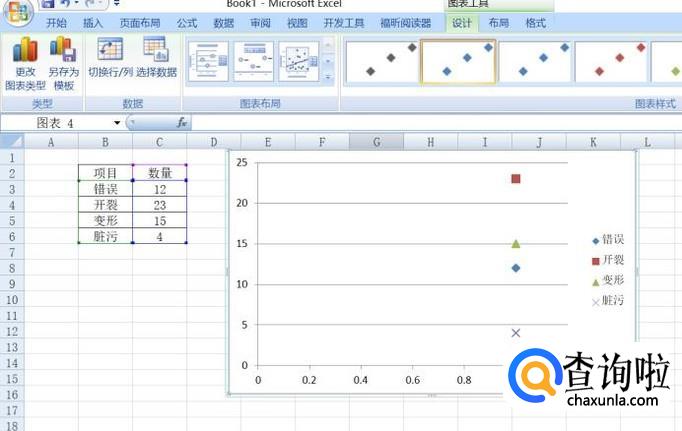Choose the second chart layout thumbnail

click(x=254, y=61)
